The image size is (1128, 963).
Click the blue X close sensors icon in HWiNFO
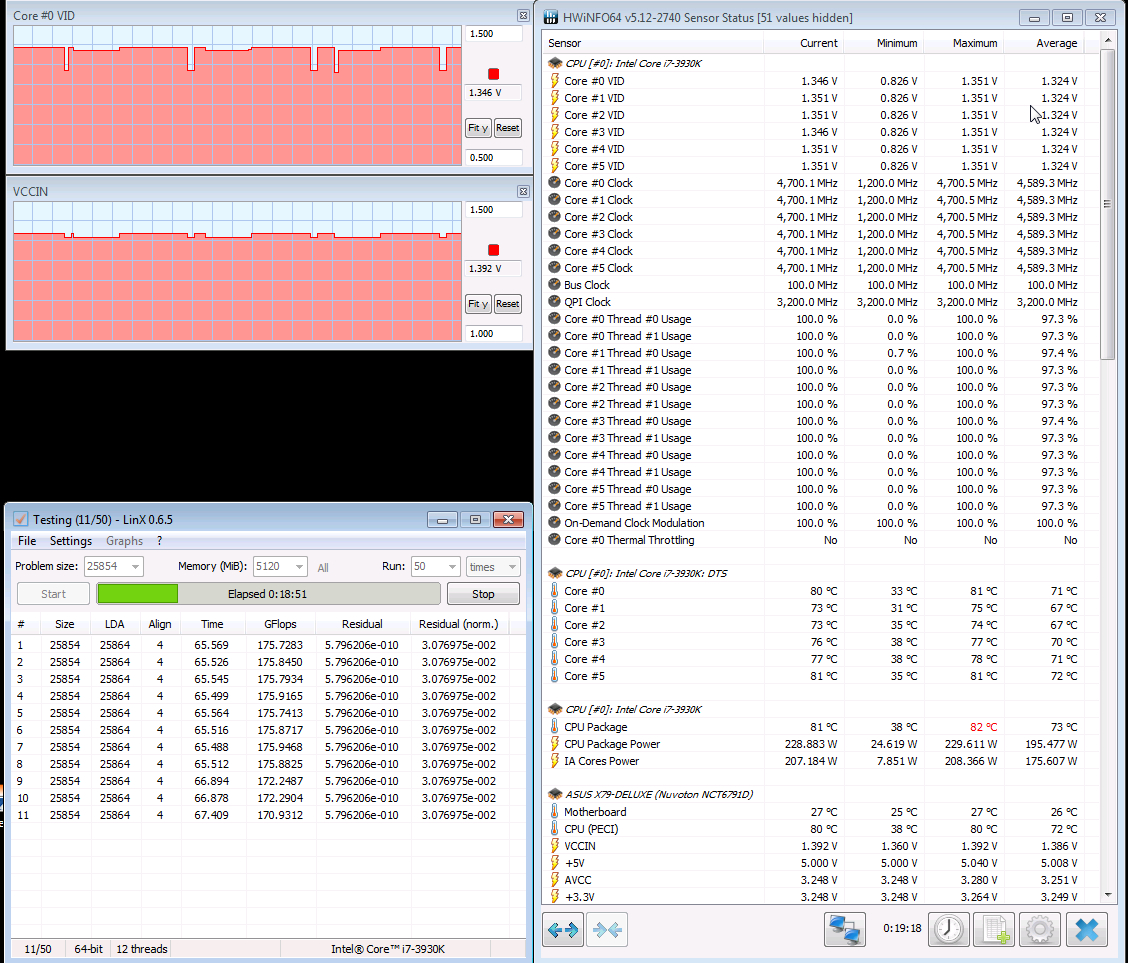(1086, 929)
